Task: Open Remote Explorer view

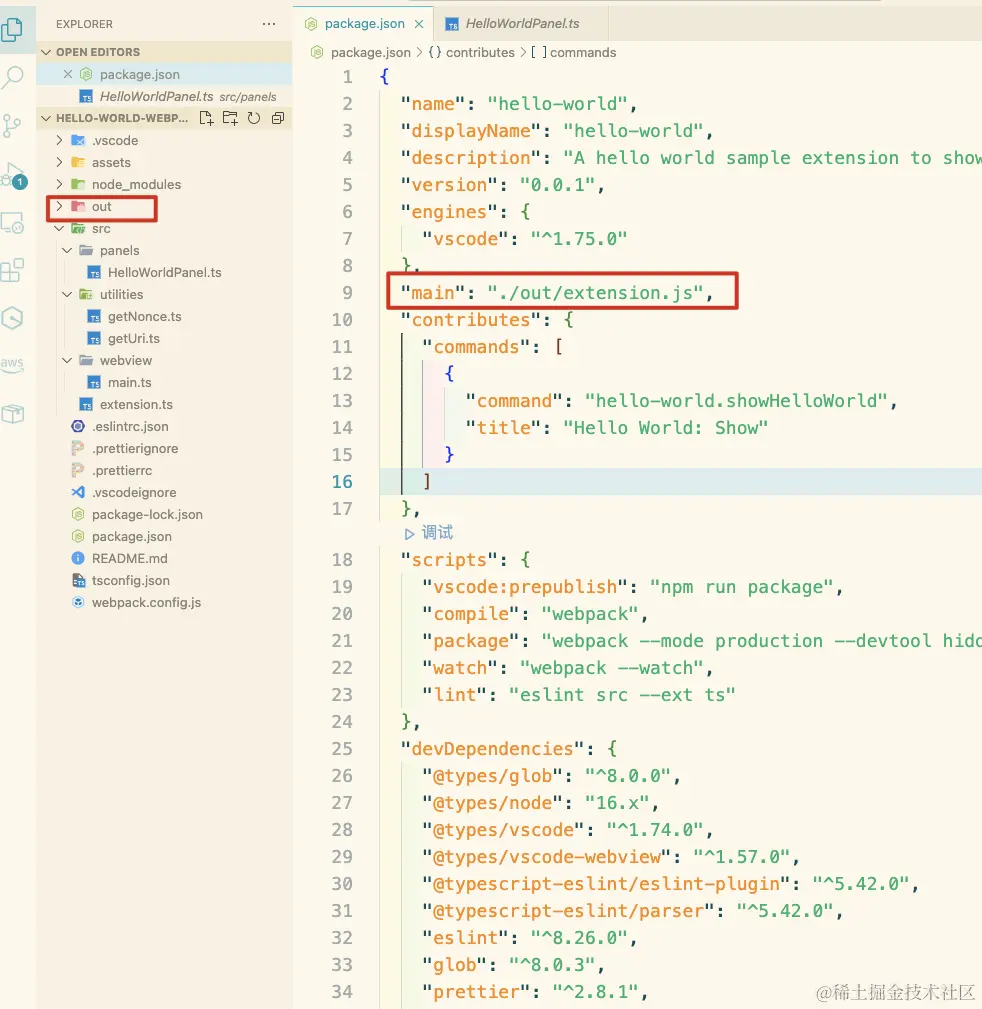Action: click(x=13, y=223)
